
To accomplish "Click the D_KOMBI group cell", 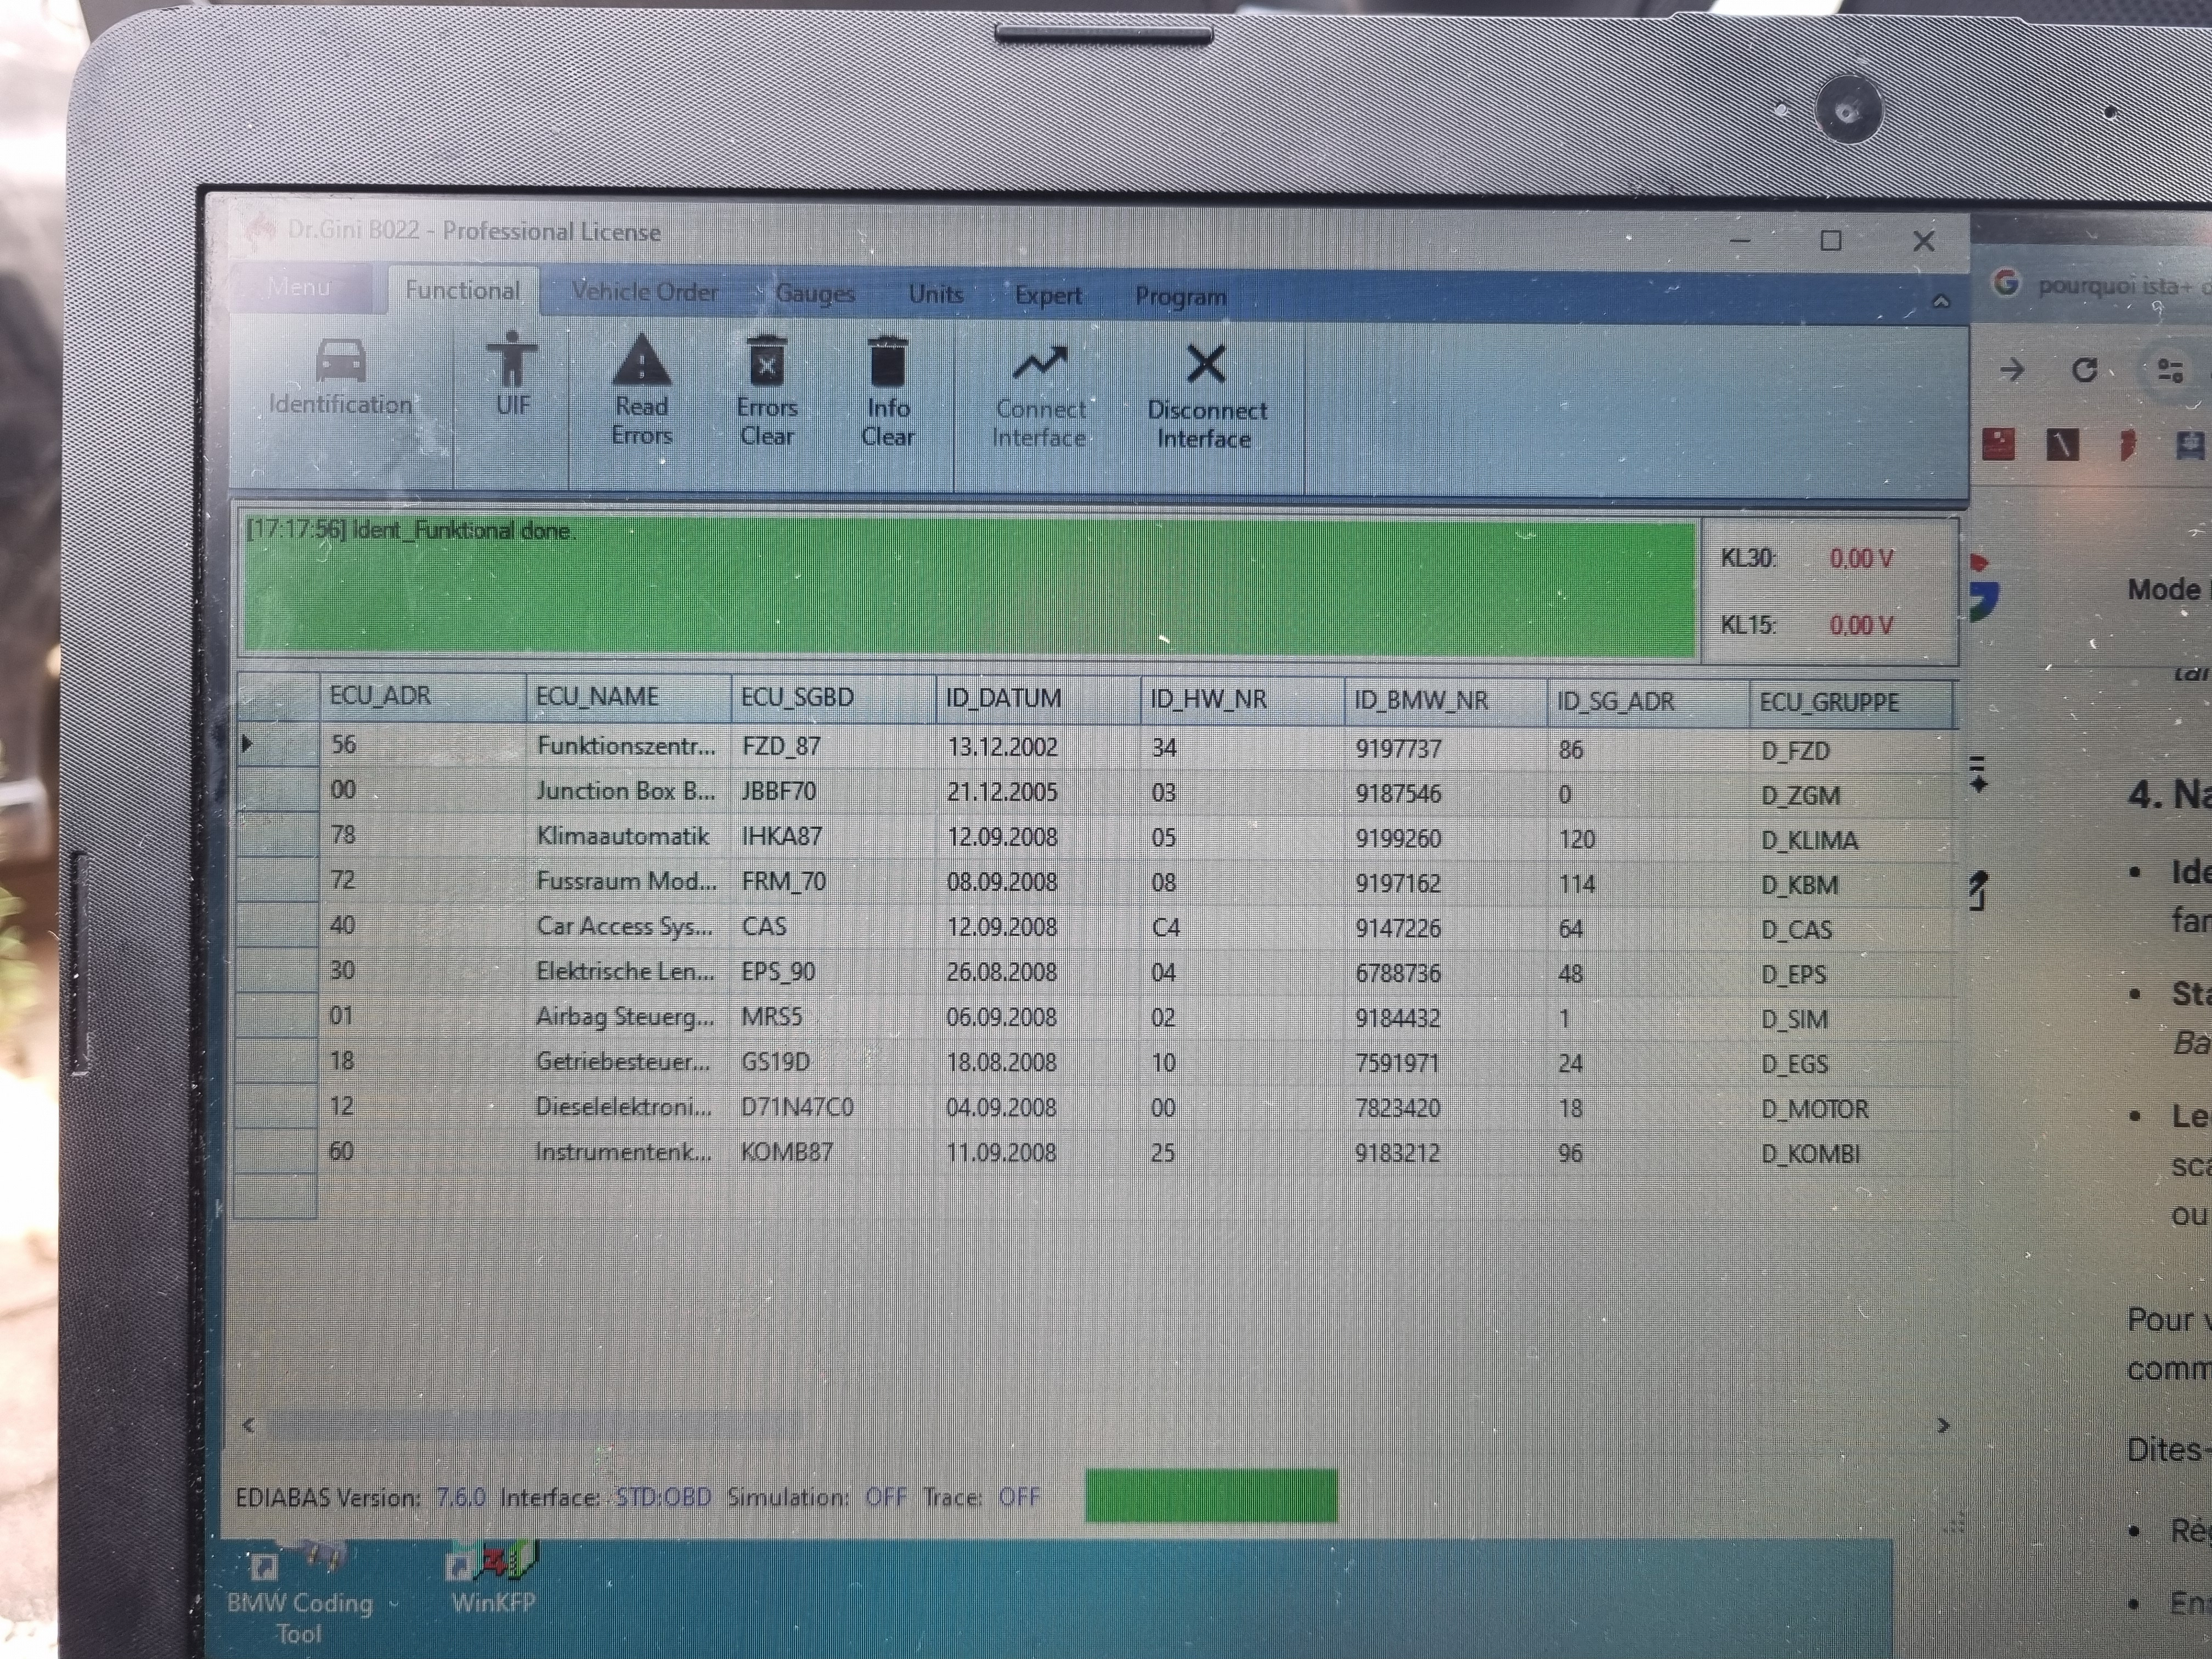I will click(1851, 1154).
